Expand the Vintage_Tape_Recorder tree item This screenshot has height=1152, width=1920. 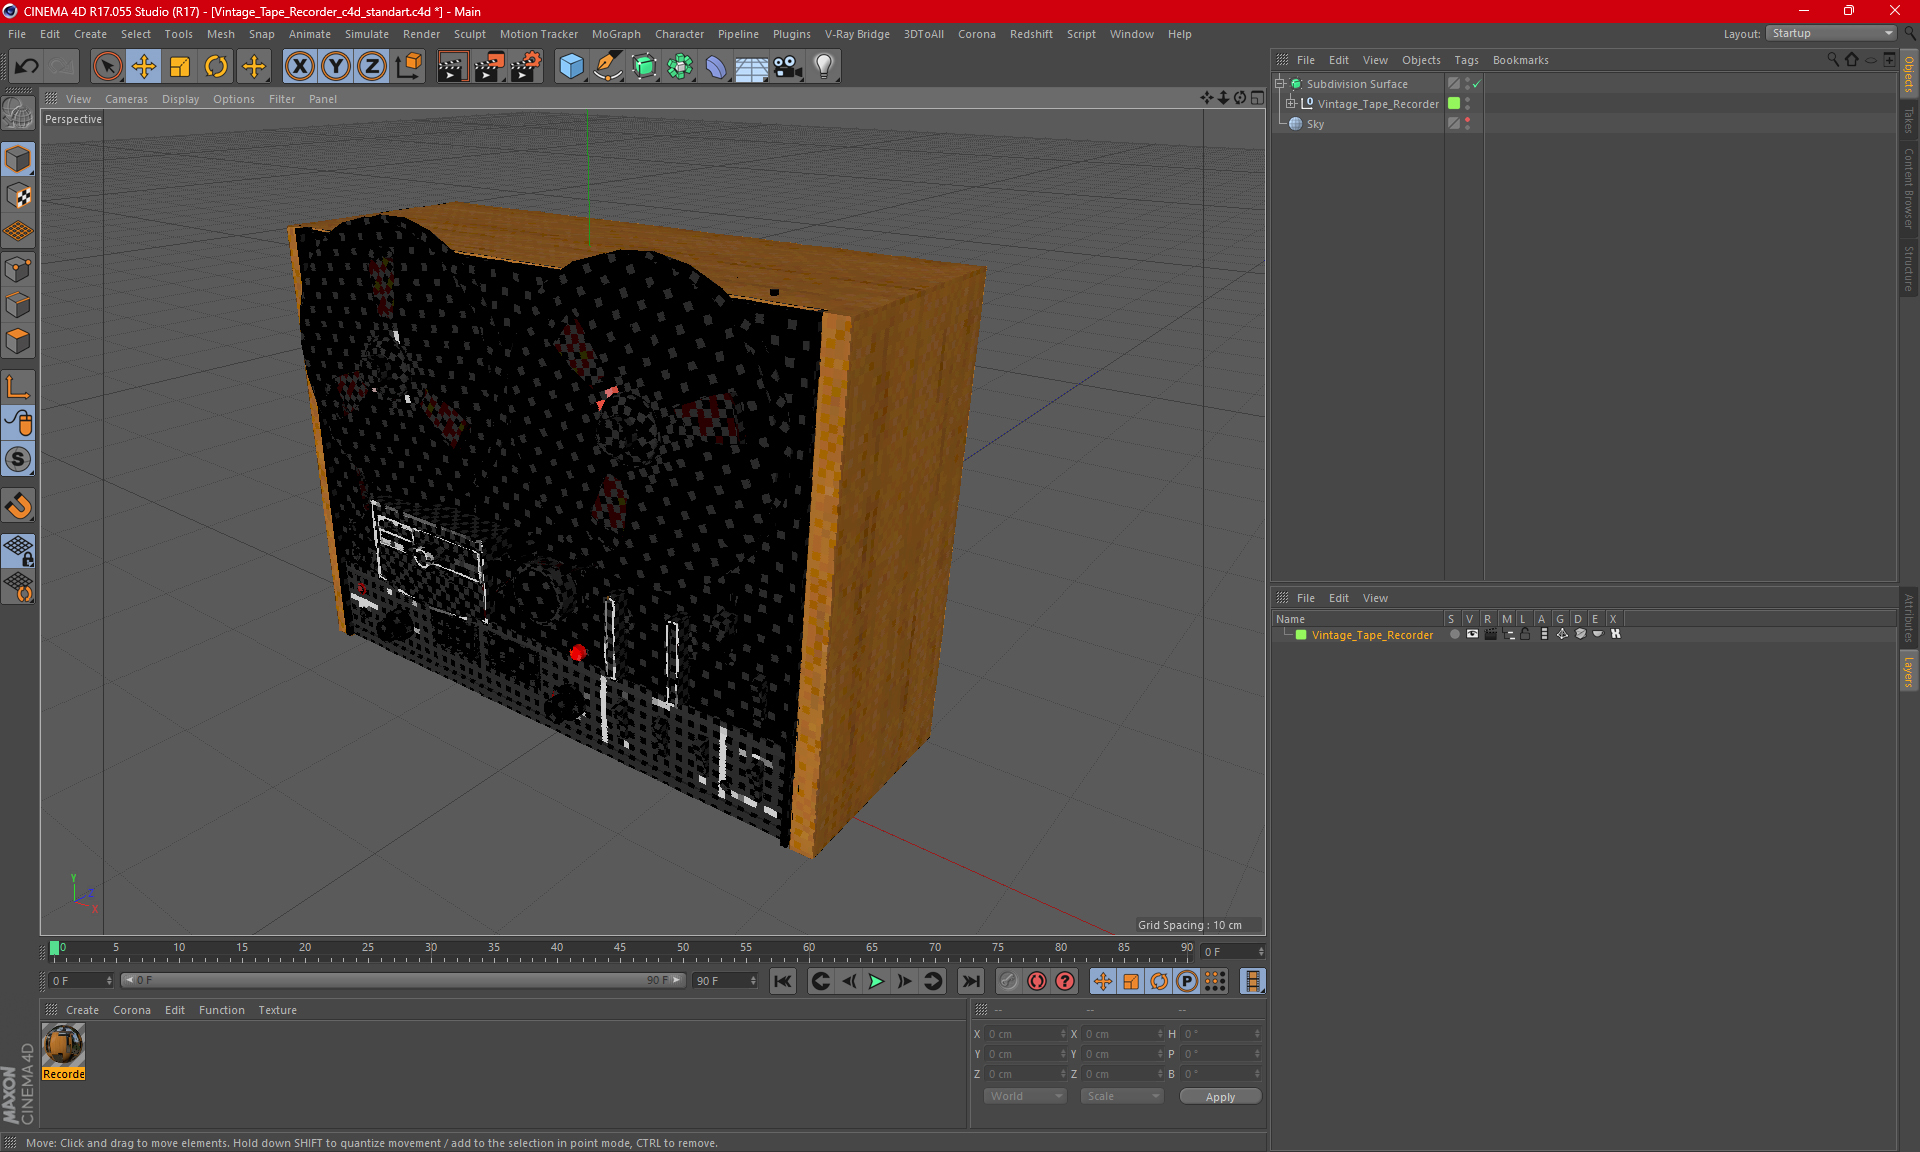(x=1291, y=104)
